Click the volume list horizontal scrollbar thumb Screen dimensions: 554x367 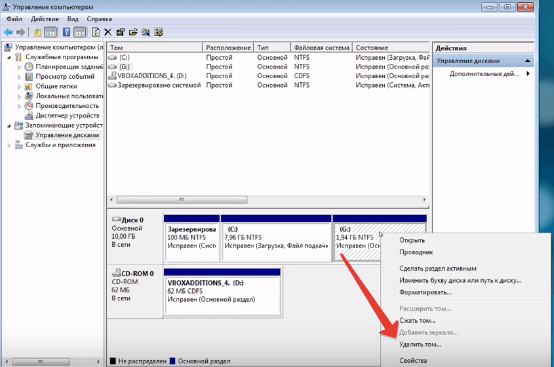(x=182, y=200)
